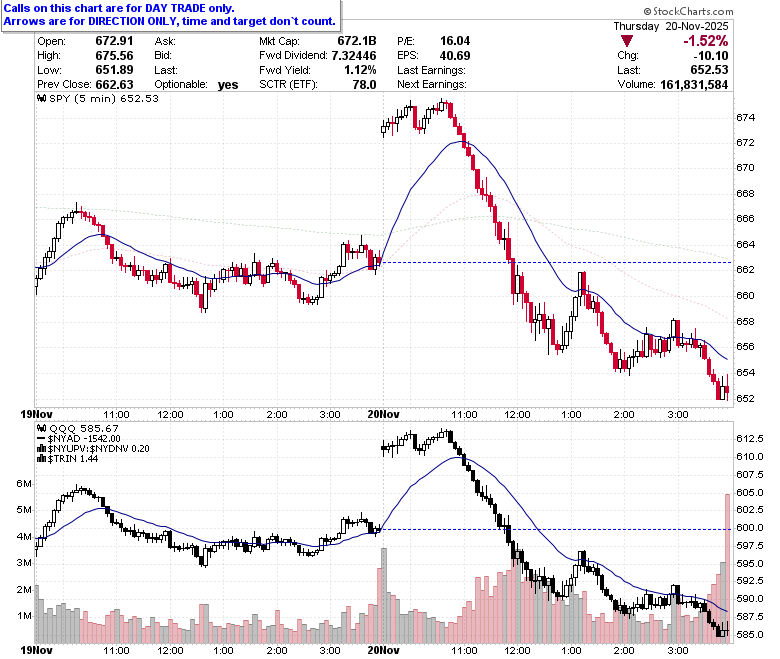Click the QQQ candlestick legend icon
Viewport: 780px width, 659px height.
(x=42, y=428)
